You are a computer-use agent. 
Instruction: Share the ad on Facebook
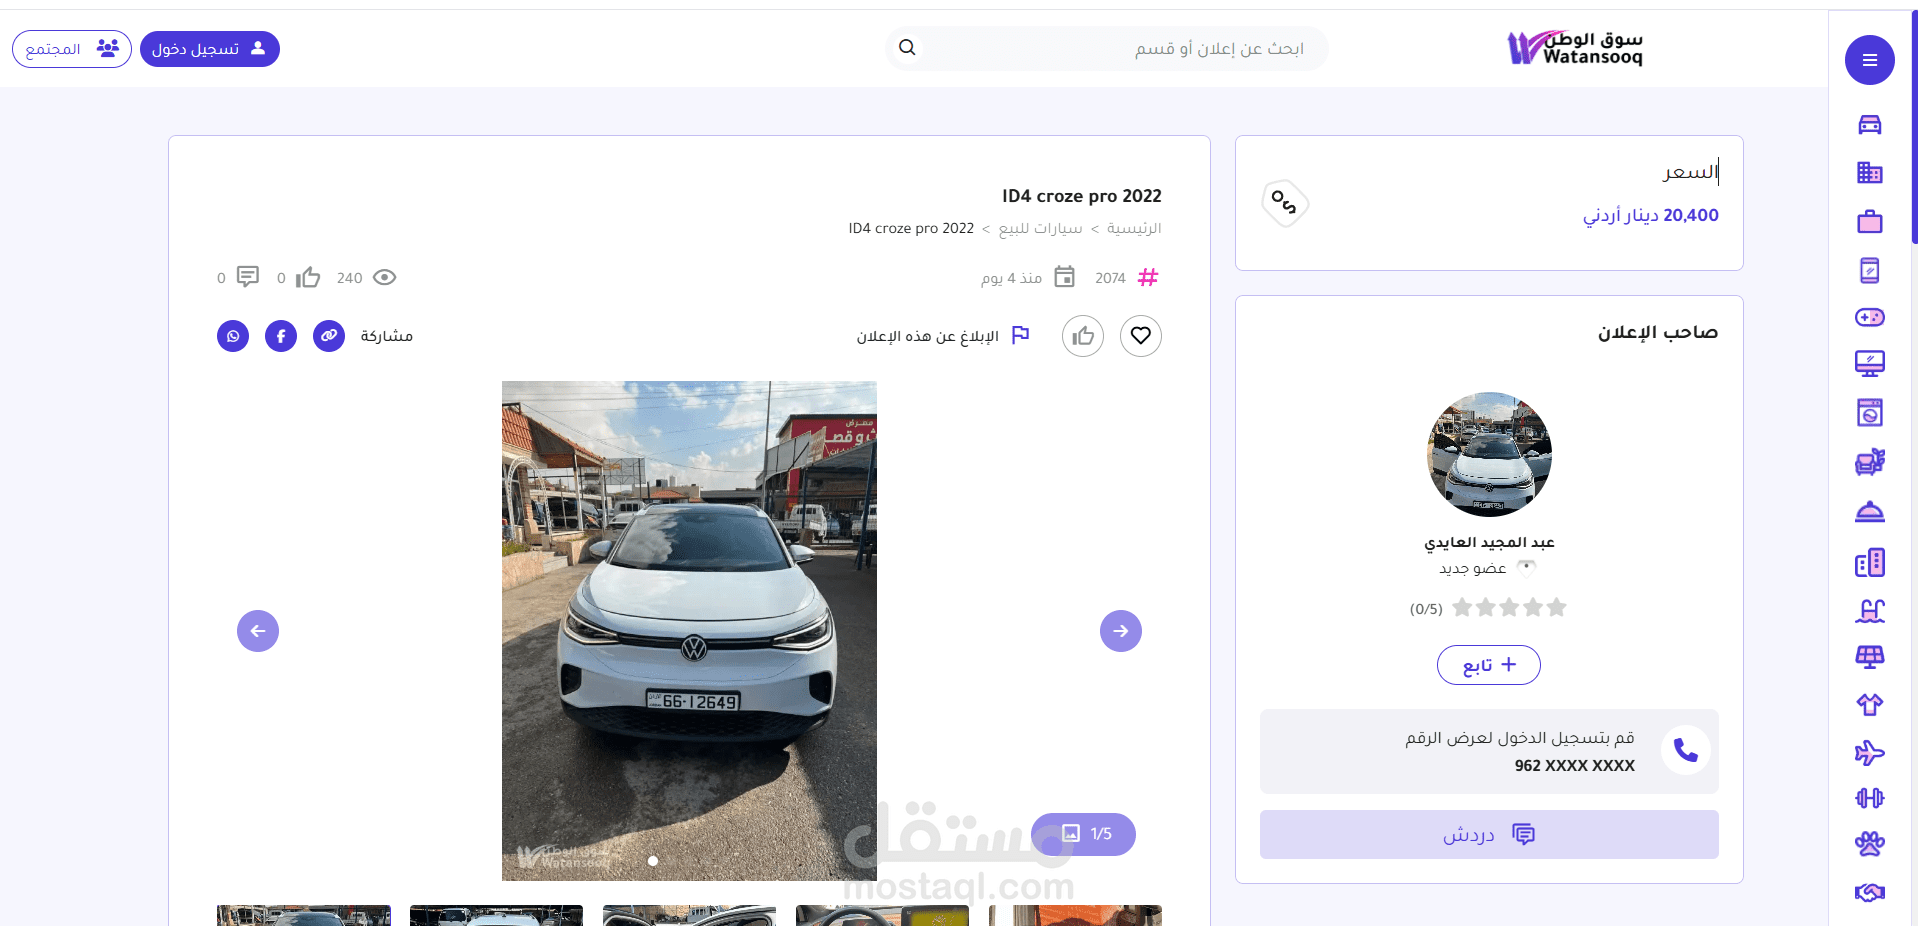pyautogui.click(x=281, y=336)
